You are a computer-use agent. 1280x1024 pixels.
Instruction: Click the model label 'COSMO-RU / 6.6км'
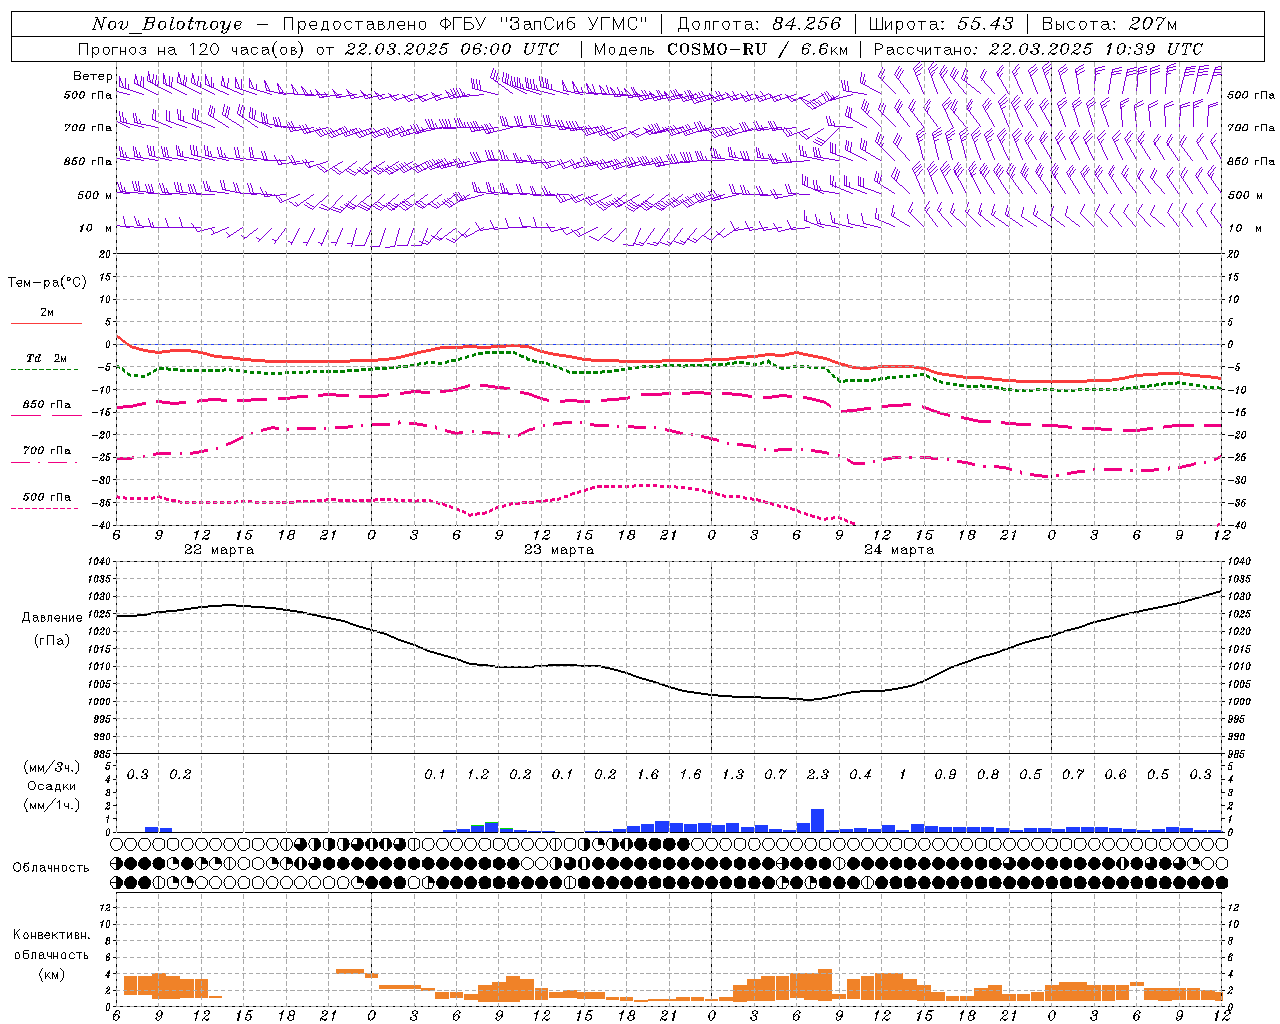[757, 49]
